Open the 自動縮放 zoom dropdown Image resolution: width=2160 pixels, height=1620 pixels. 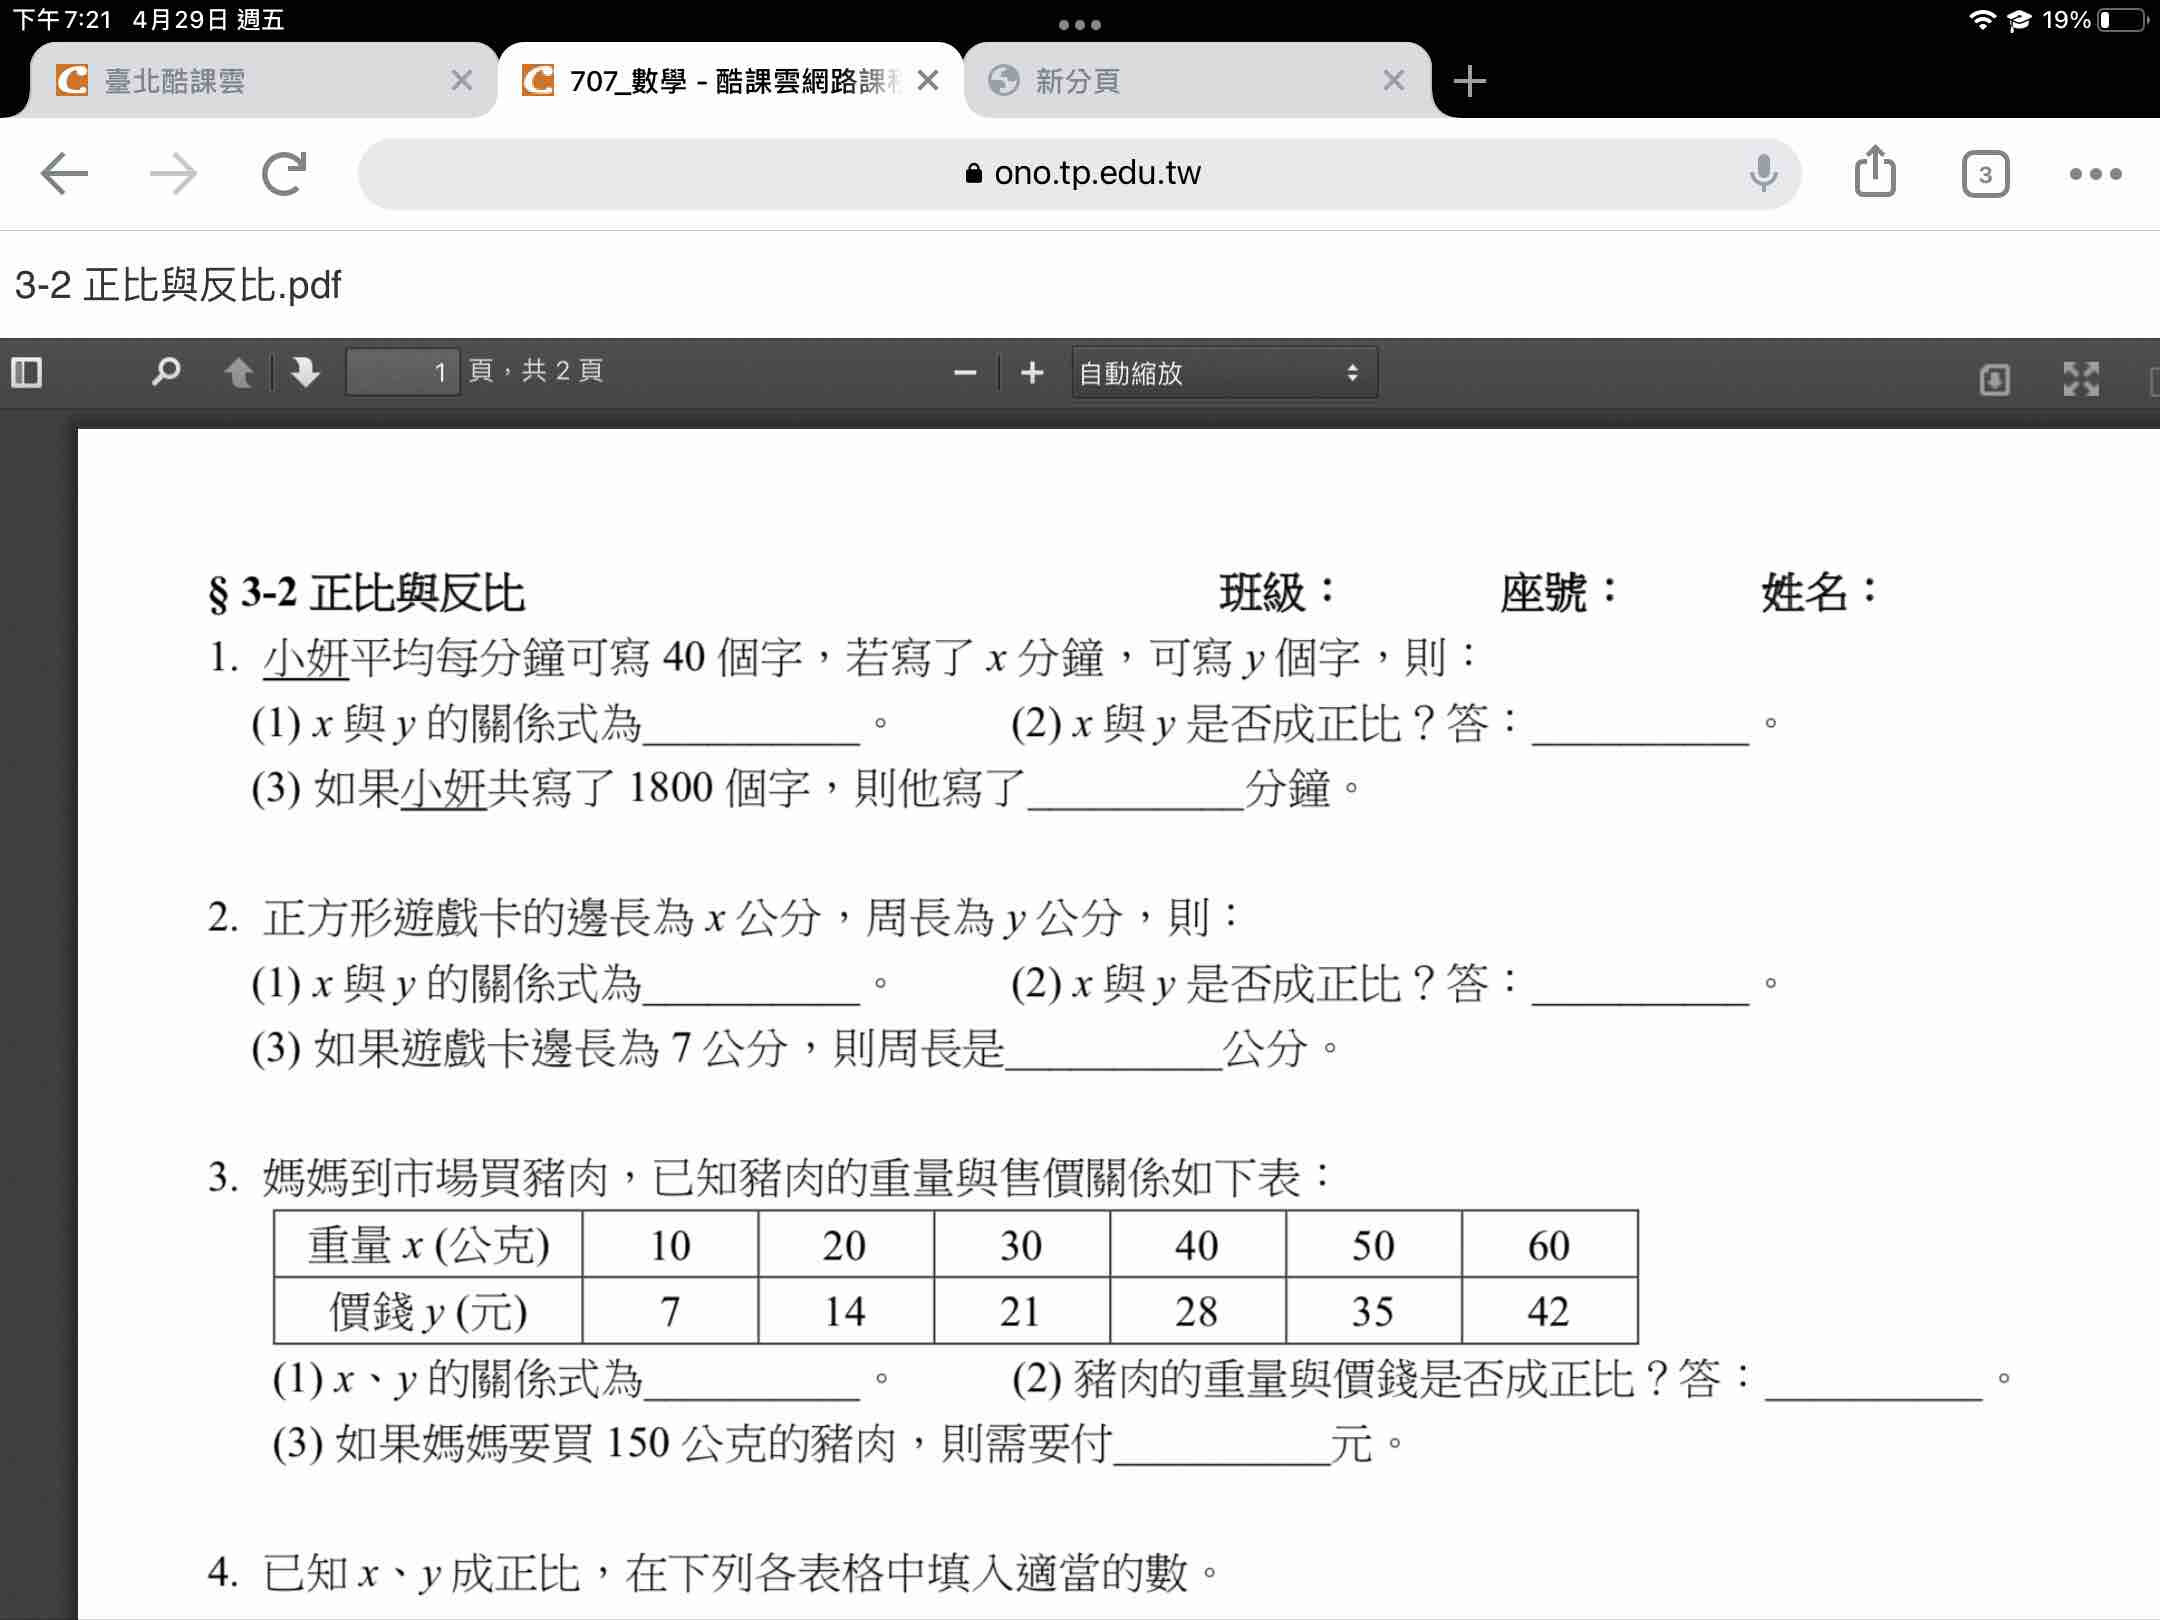pyautogui.click(x=1224, y=373)
